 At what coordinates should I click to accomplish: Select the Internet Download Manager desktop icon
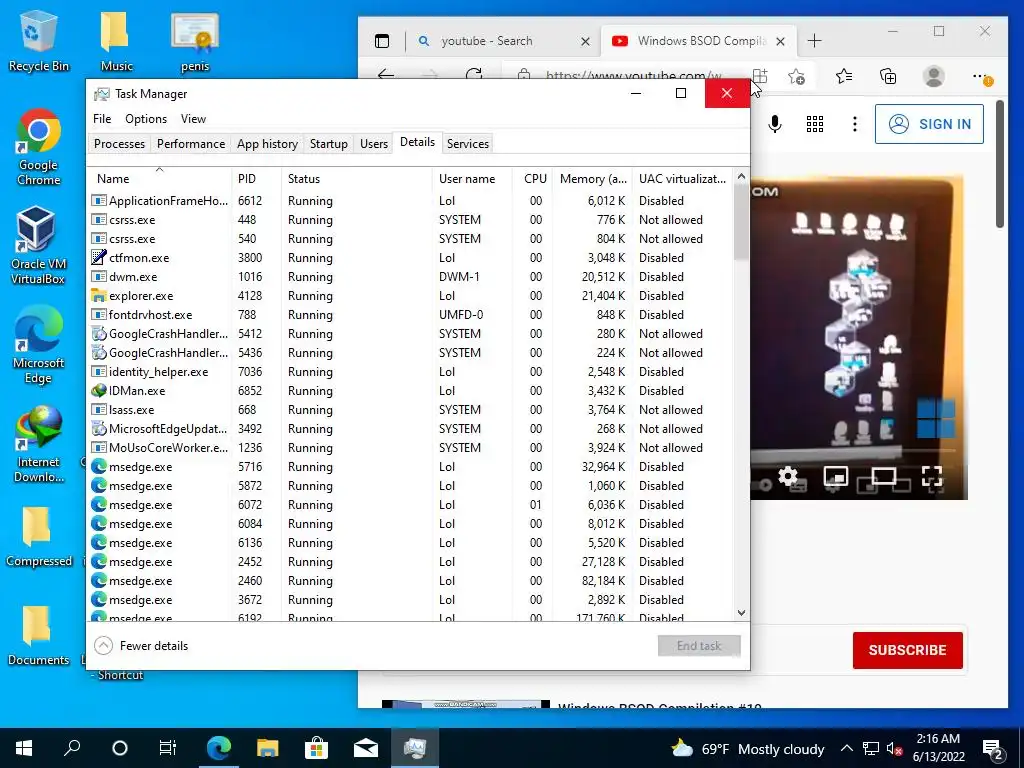point(38,444)
